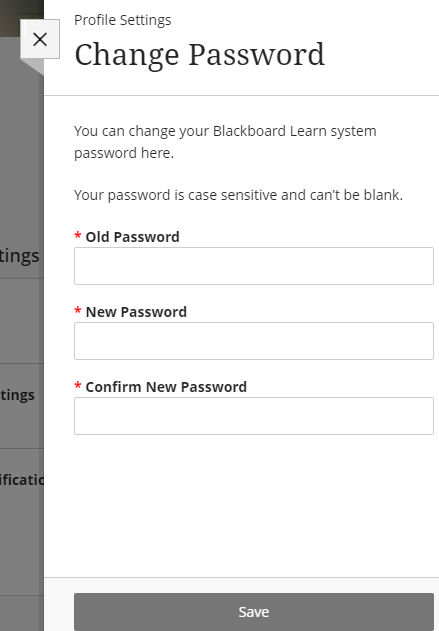Screen dimensions: 439x631
Task: Click the folded corner under the close button
Action: point(34,65)
